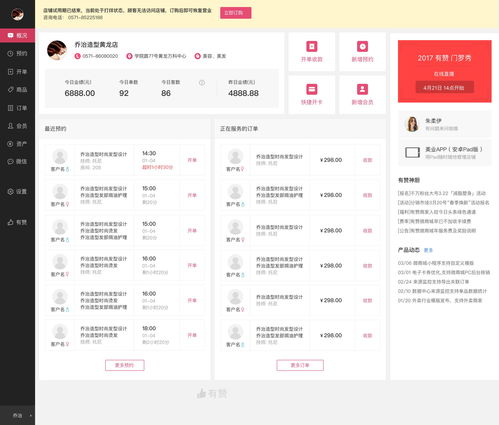Screen dimensions: 499x425
Task: Click the pink 立即订购 button in yellow banner
Action: pyautogui.click(x=236, y=13)
